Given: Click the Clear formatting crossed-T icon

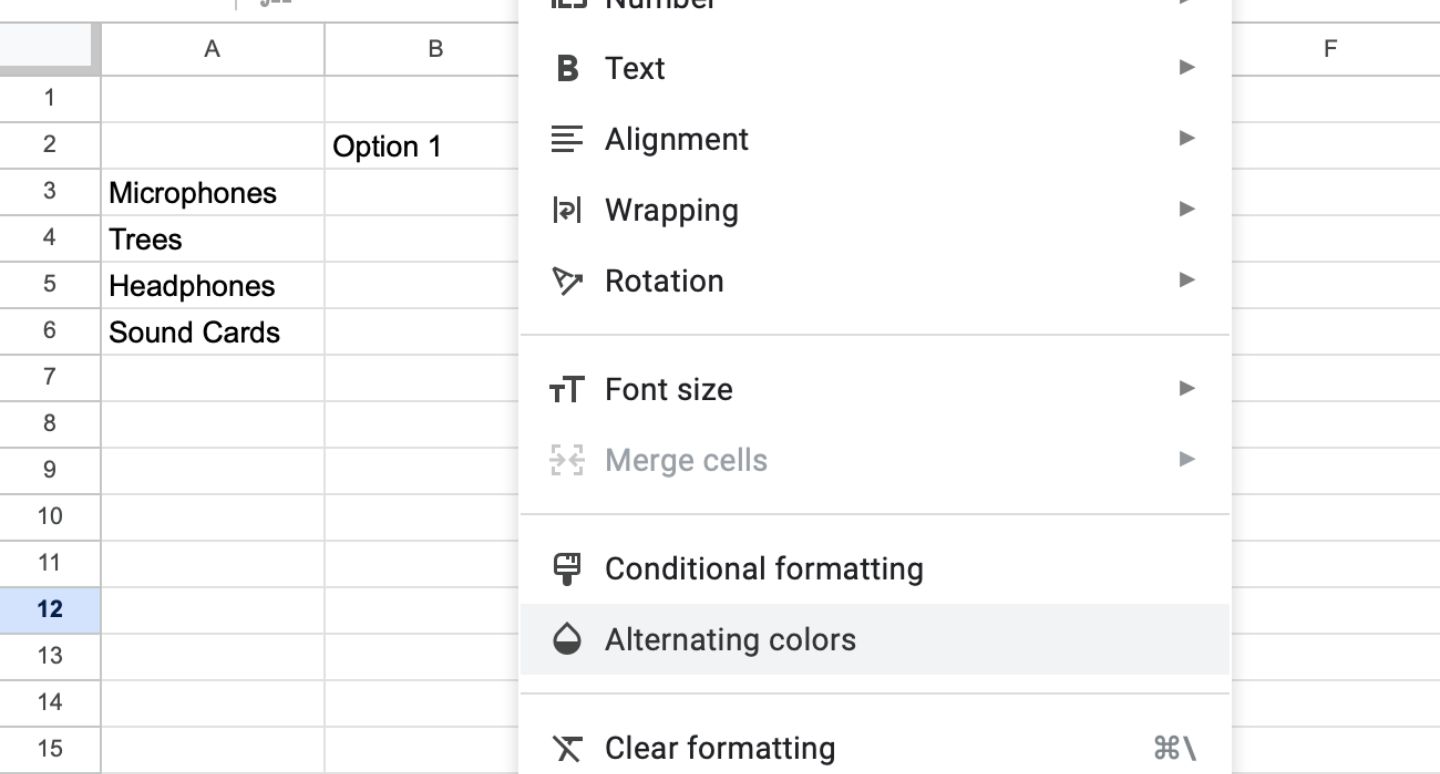Looking at the screenshot, I should pyautogui.click(x=567, y=748).
